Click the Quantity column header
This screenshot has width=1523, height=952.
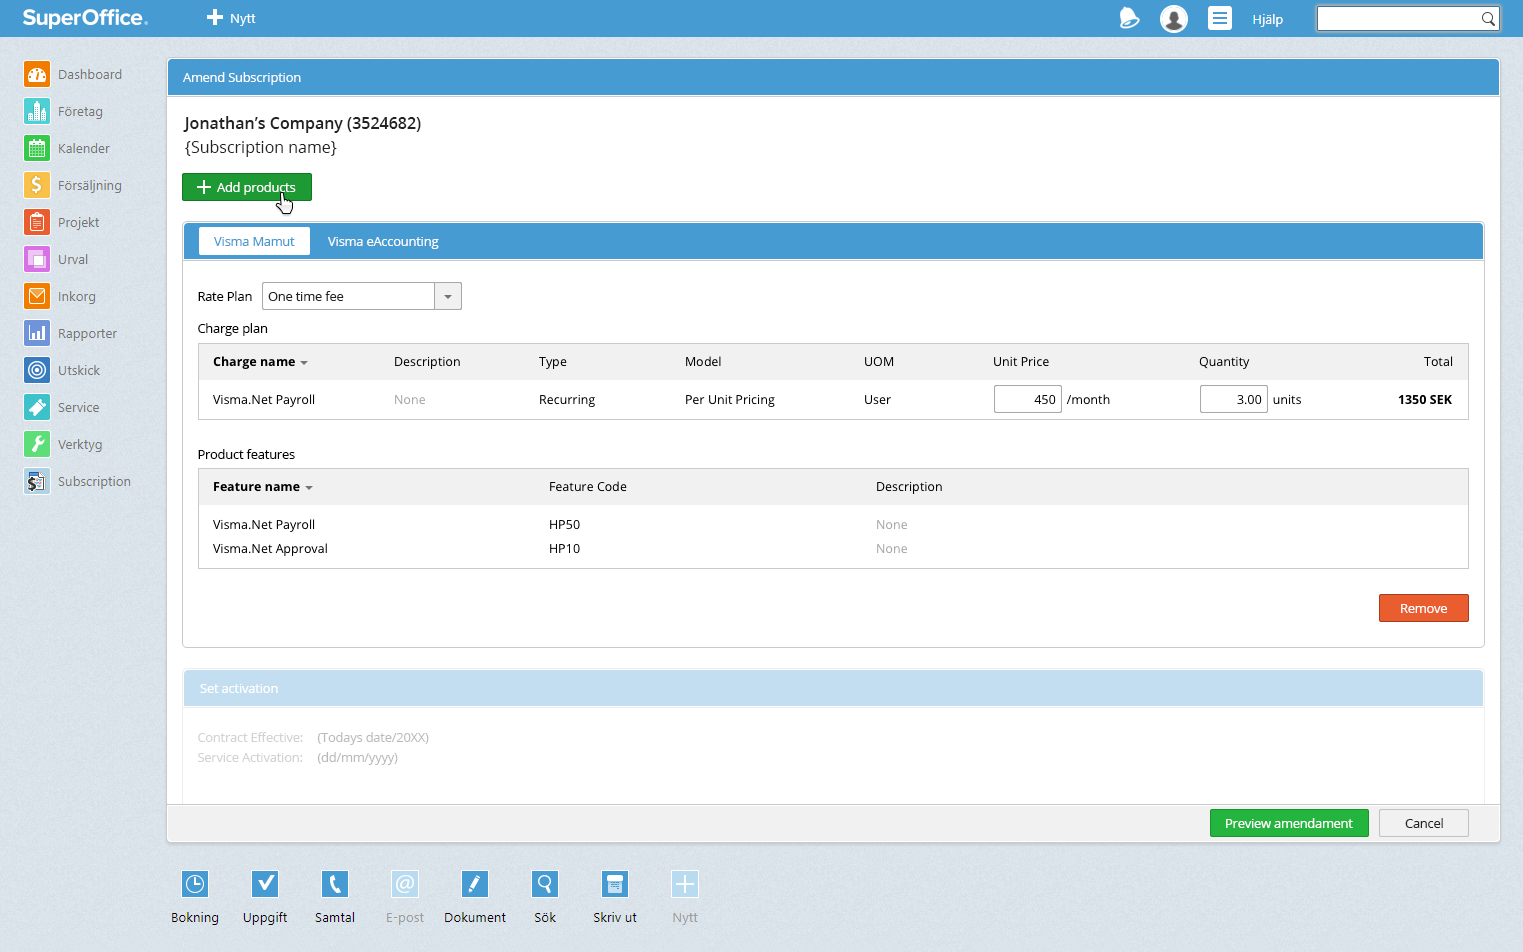(1224, 361)
